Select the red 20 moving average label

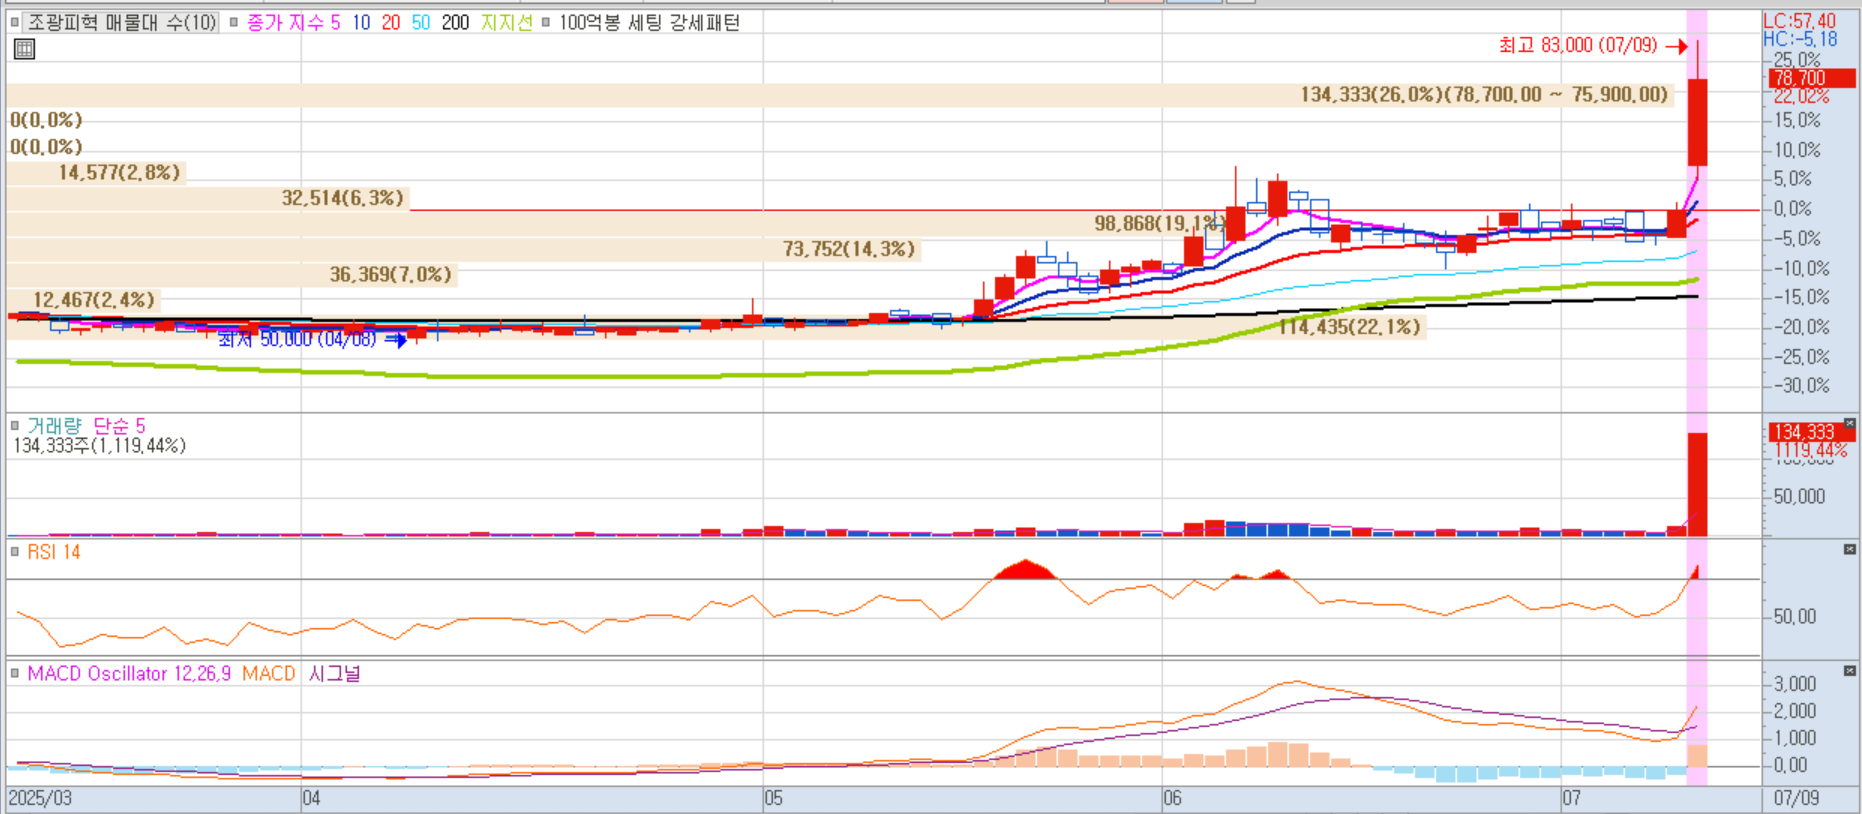(391, 22)
